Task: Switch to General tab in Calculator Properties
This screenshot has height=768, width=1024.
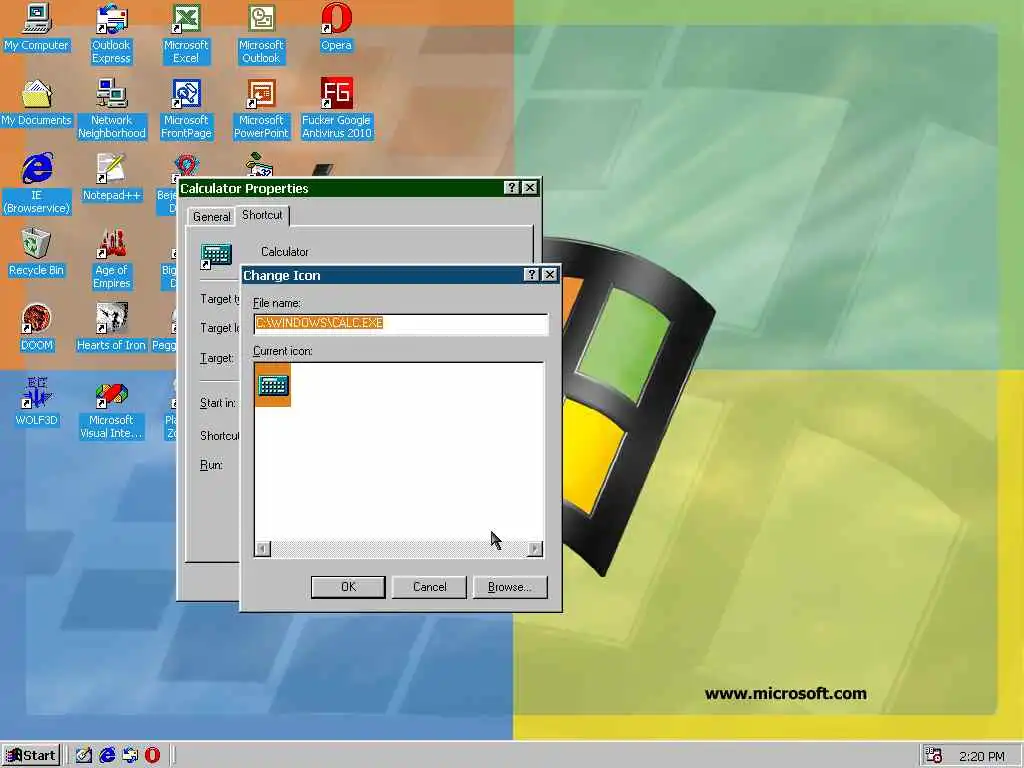Action: 212,217
